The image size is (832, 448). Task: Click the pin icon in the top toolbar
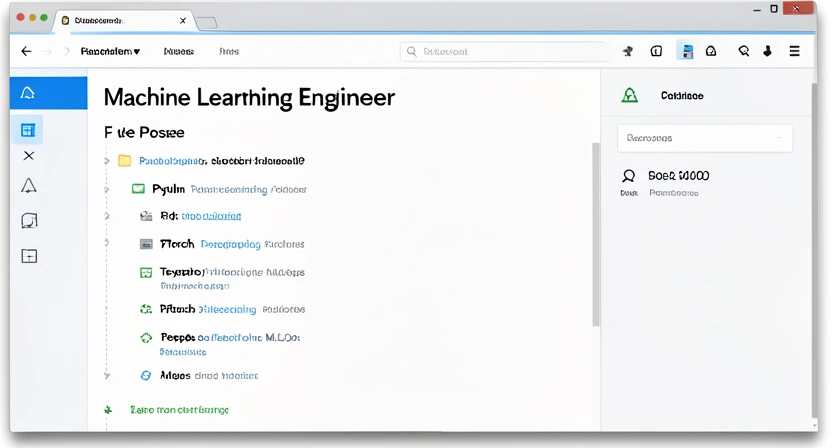[x=628, y=51]
